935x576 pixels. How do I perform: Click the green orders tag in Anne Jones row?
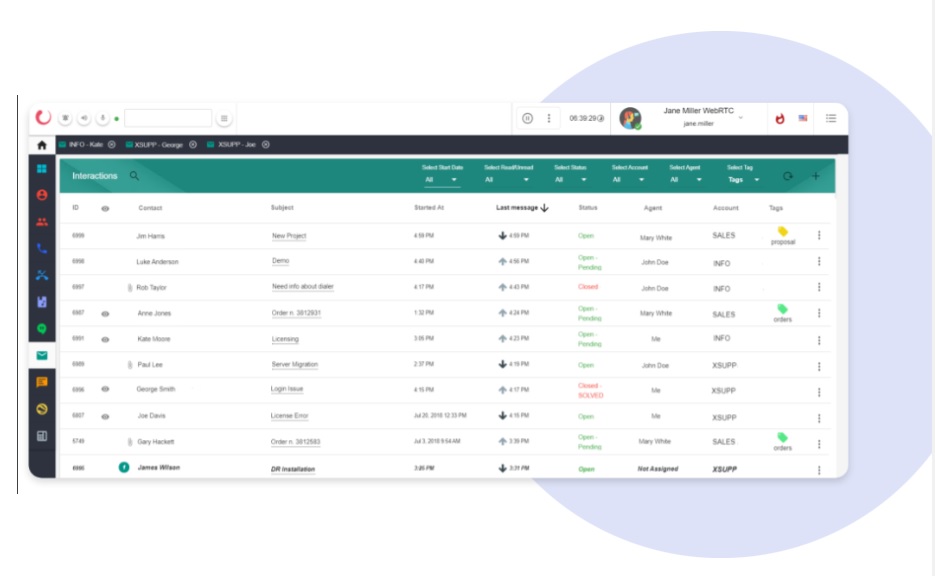coord(782,313)
